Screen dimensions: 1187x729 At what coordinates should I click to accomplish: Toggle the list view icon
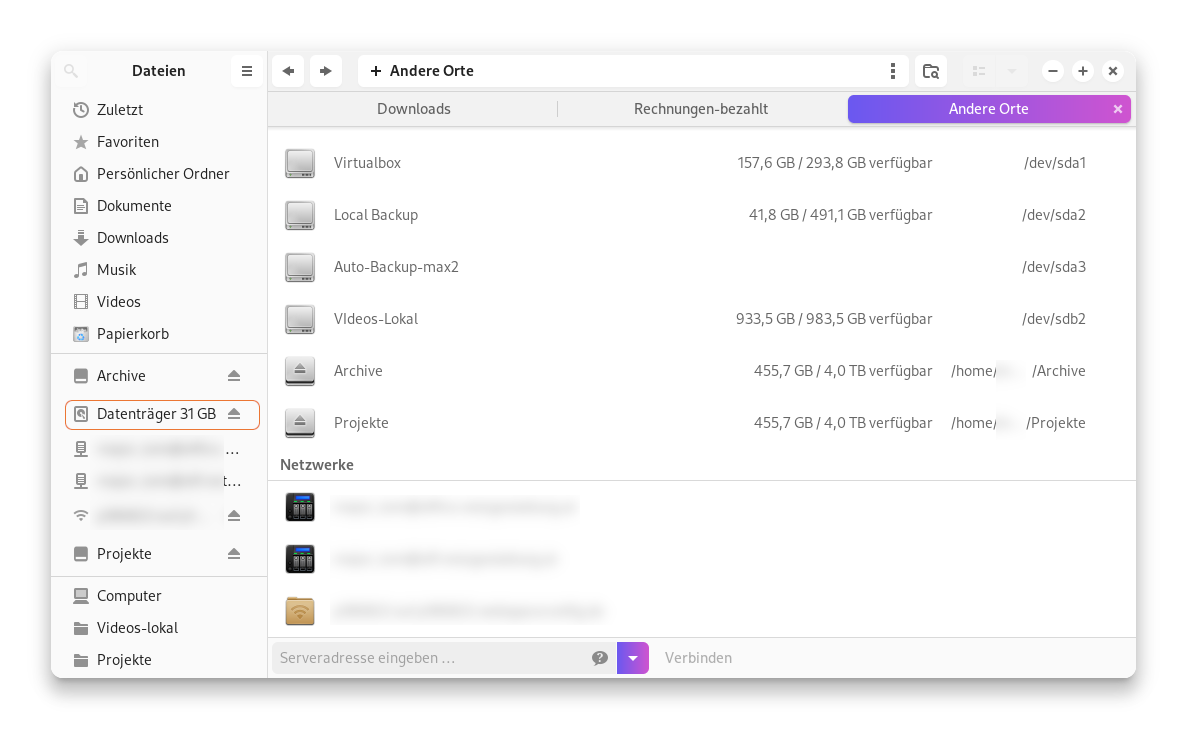tap(979, 71)
